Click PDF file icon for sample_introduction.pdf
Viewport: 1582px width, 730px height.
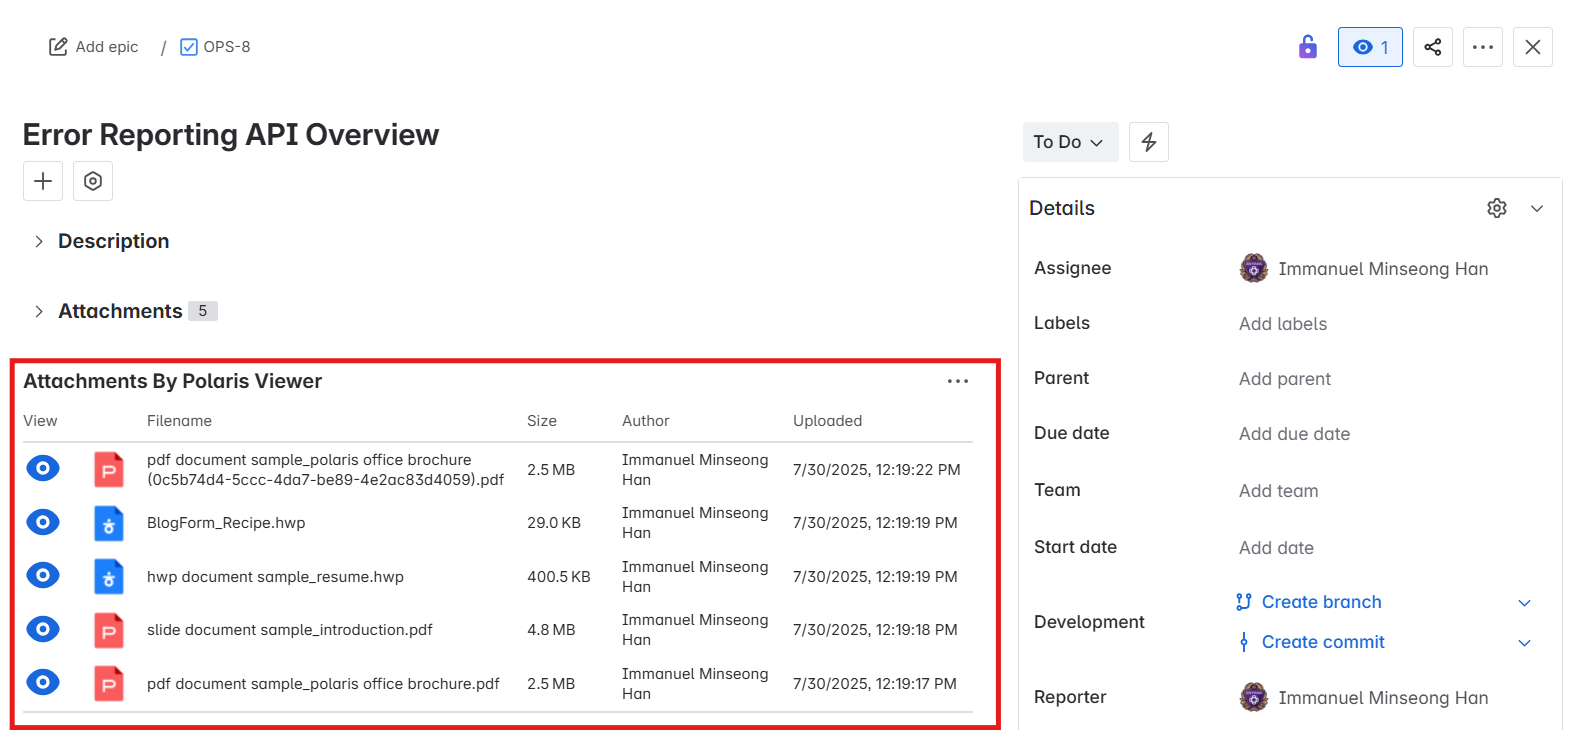pos(109,630)
